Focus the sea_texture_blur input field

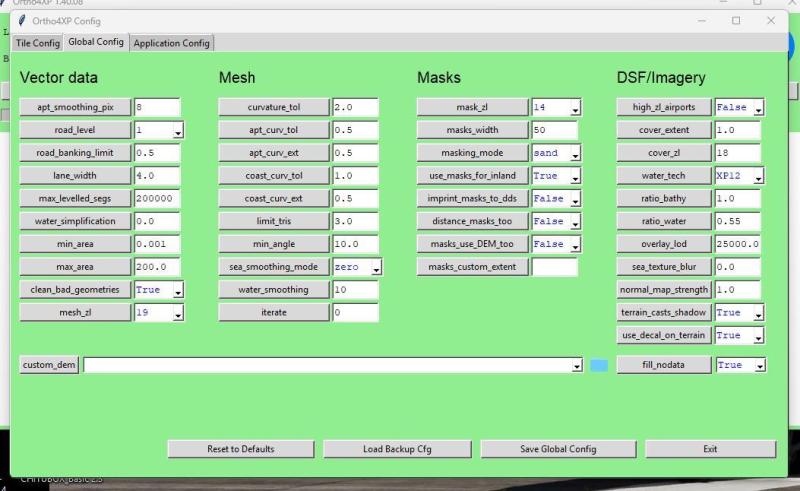click(x=737, y=266)
